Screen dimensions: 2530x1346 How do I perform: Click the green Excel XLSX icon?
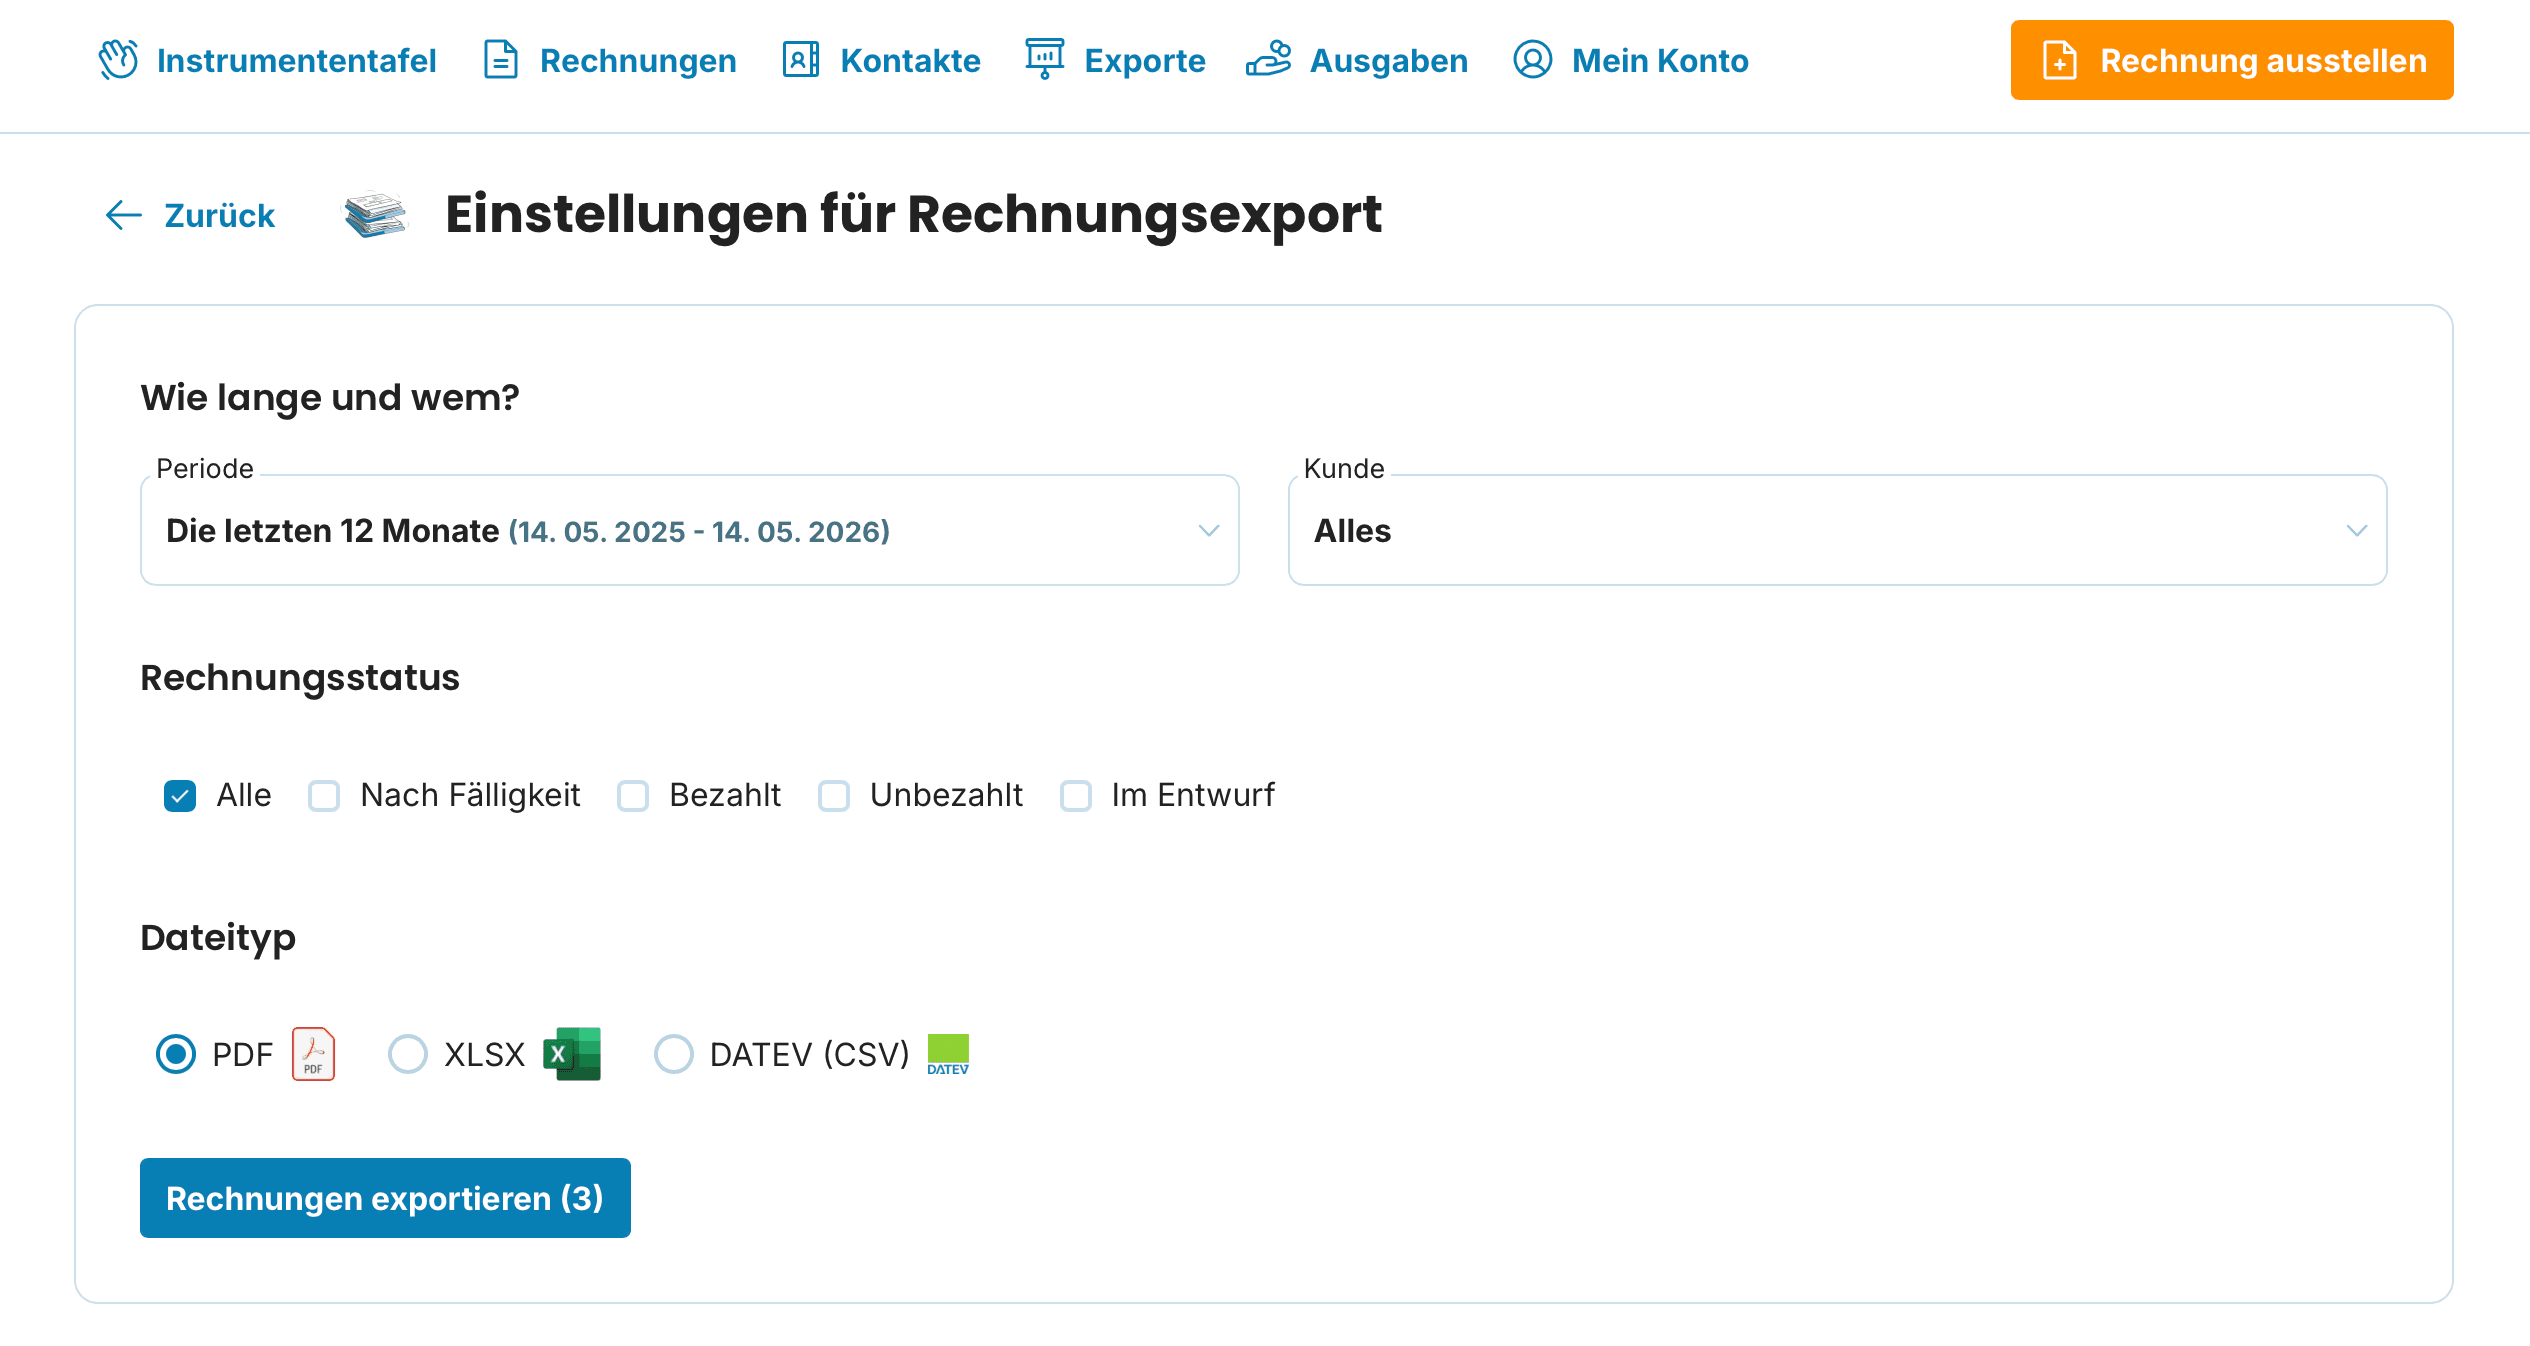572,1054
